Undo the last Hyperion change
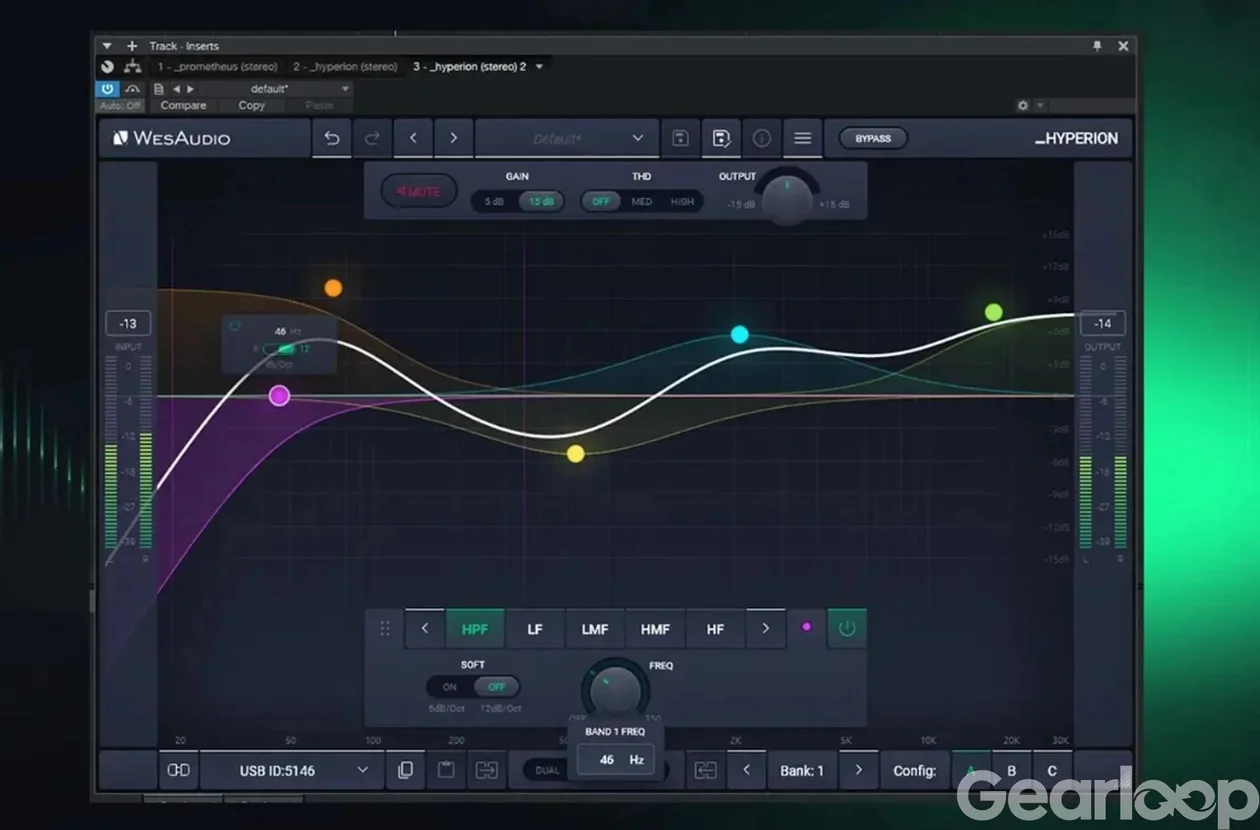Image resolution: width=1260 pixels, height=830 pixels. 332,138
